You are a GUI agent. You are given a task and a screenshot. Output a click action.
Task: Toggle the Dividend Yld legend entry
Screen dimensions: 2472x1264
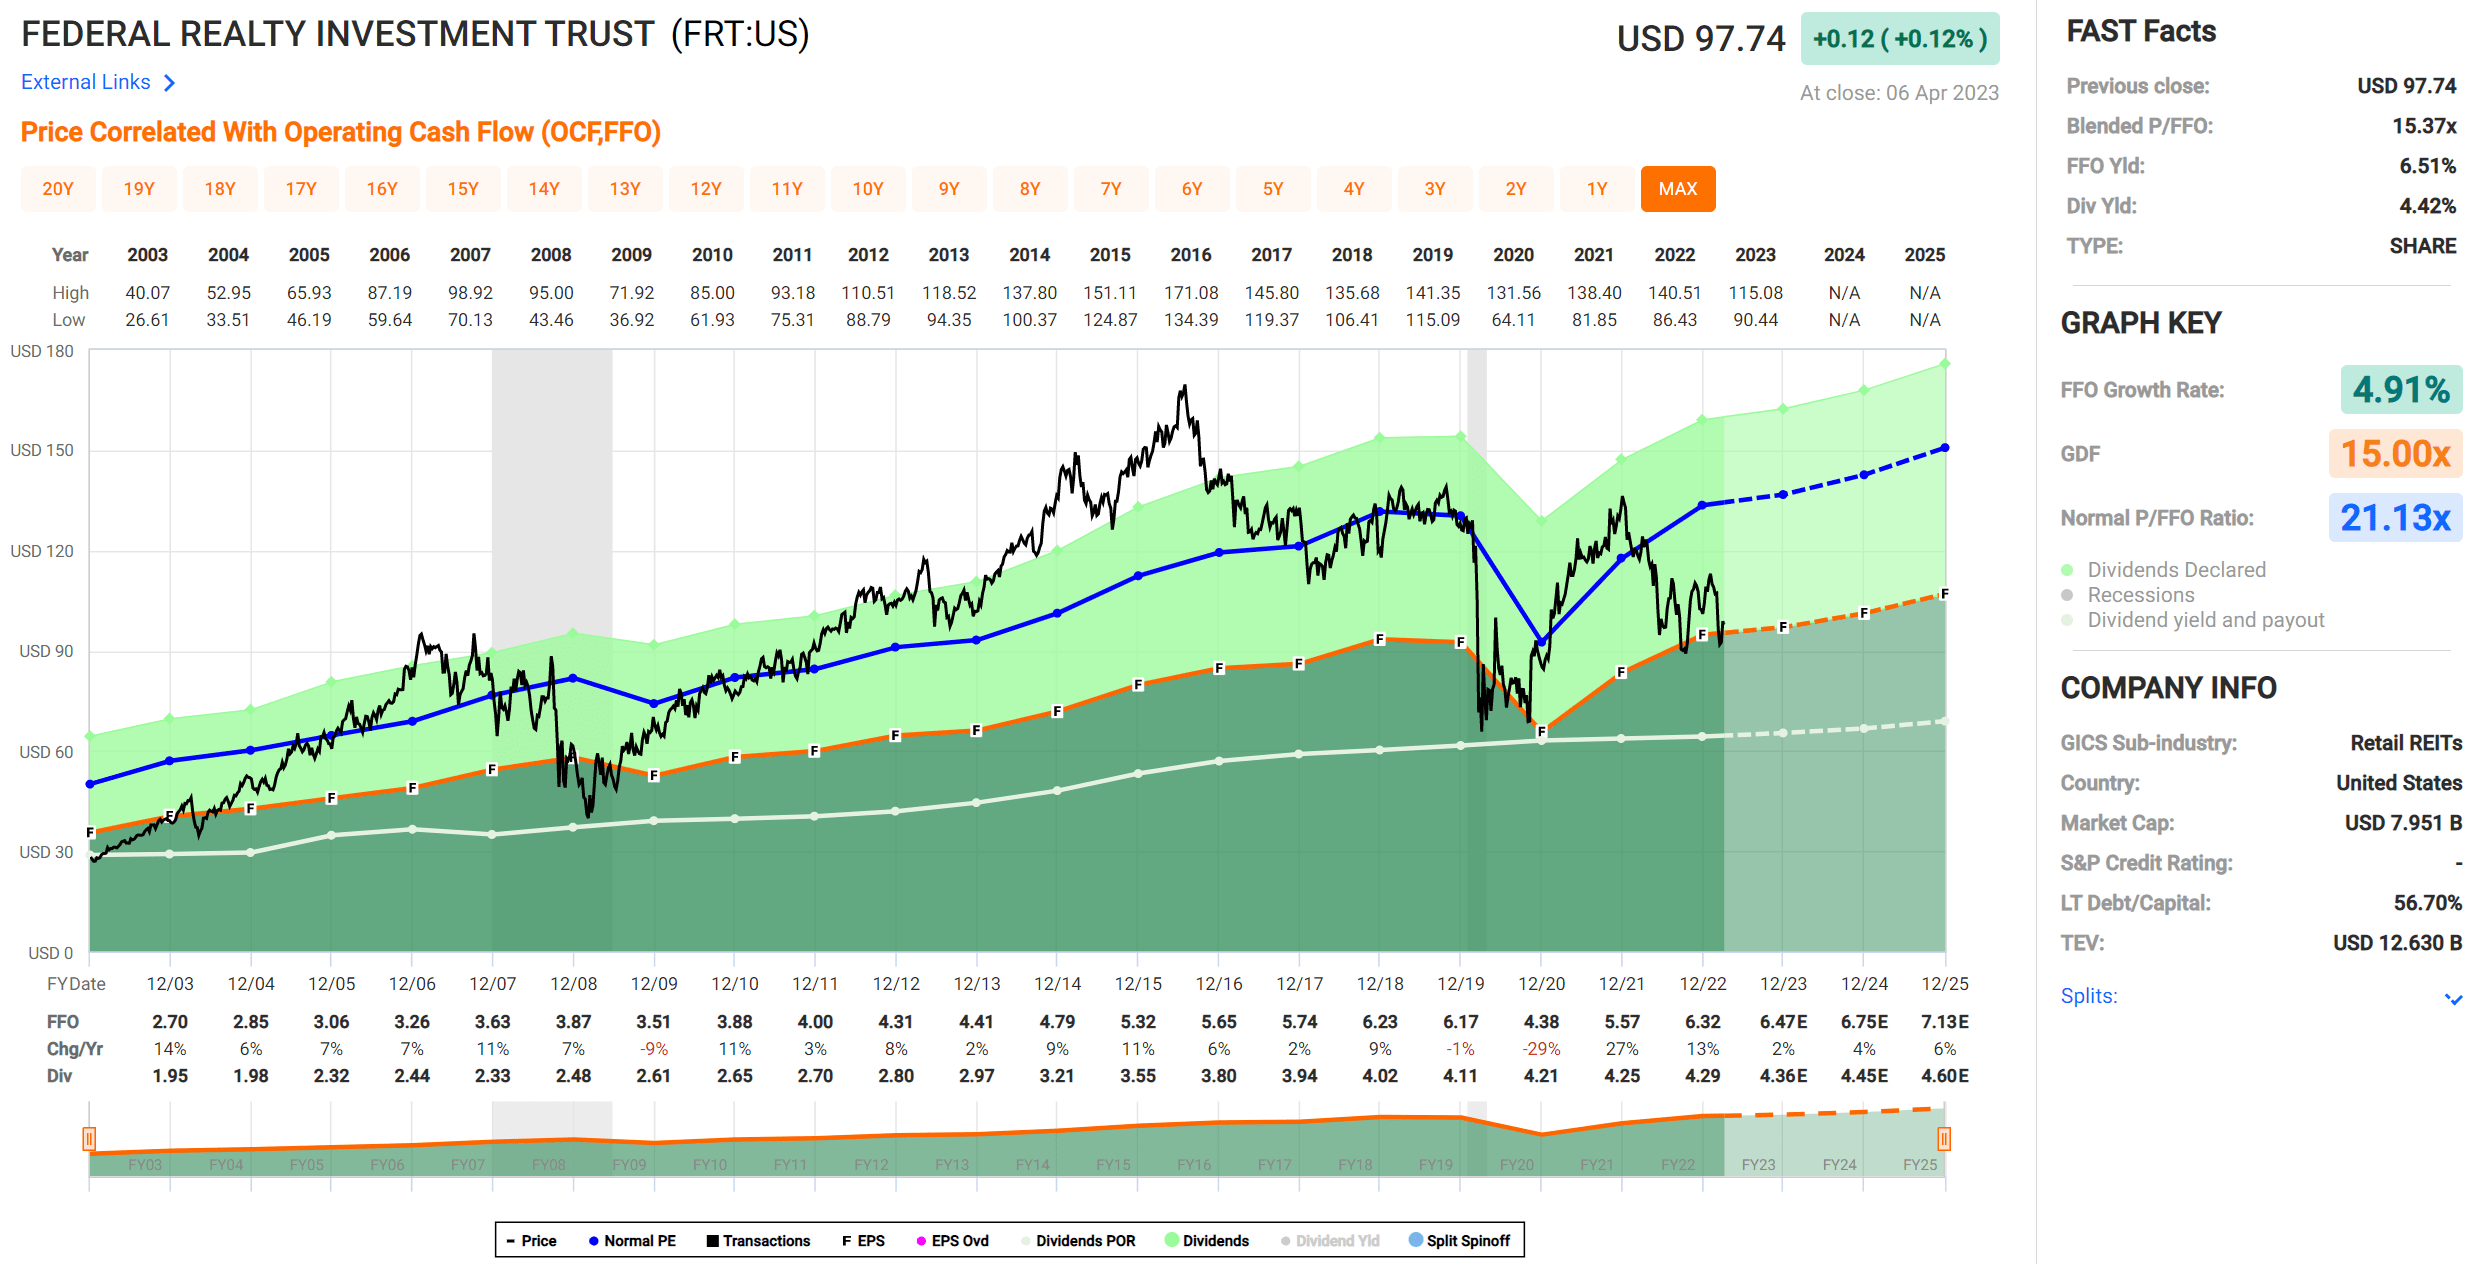[x=1330, y=1241]
